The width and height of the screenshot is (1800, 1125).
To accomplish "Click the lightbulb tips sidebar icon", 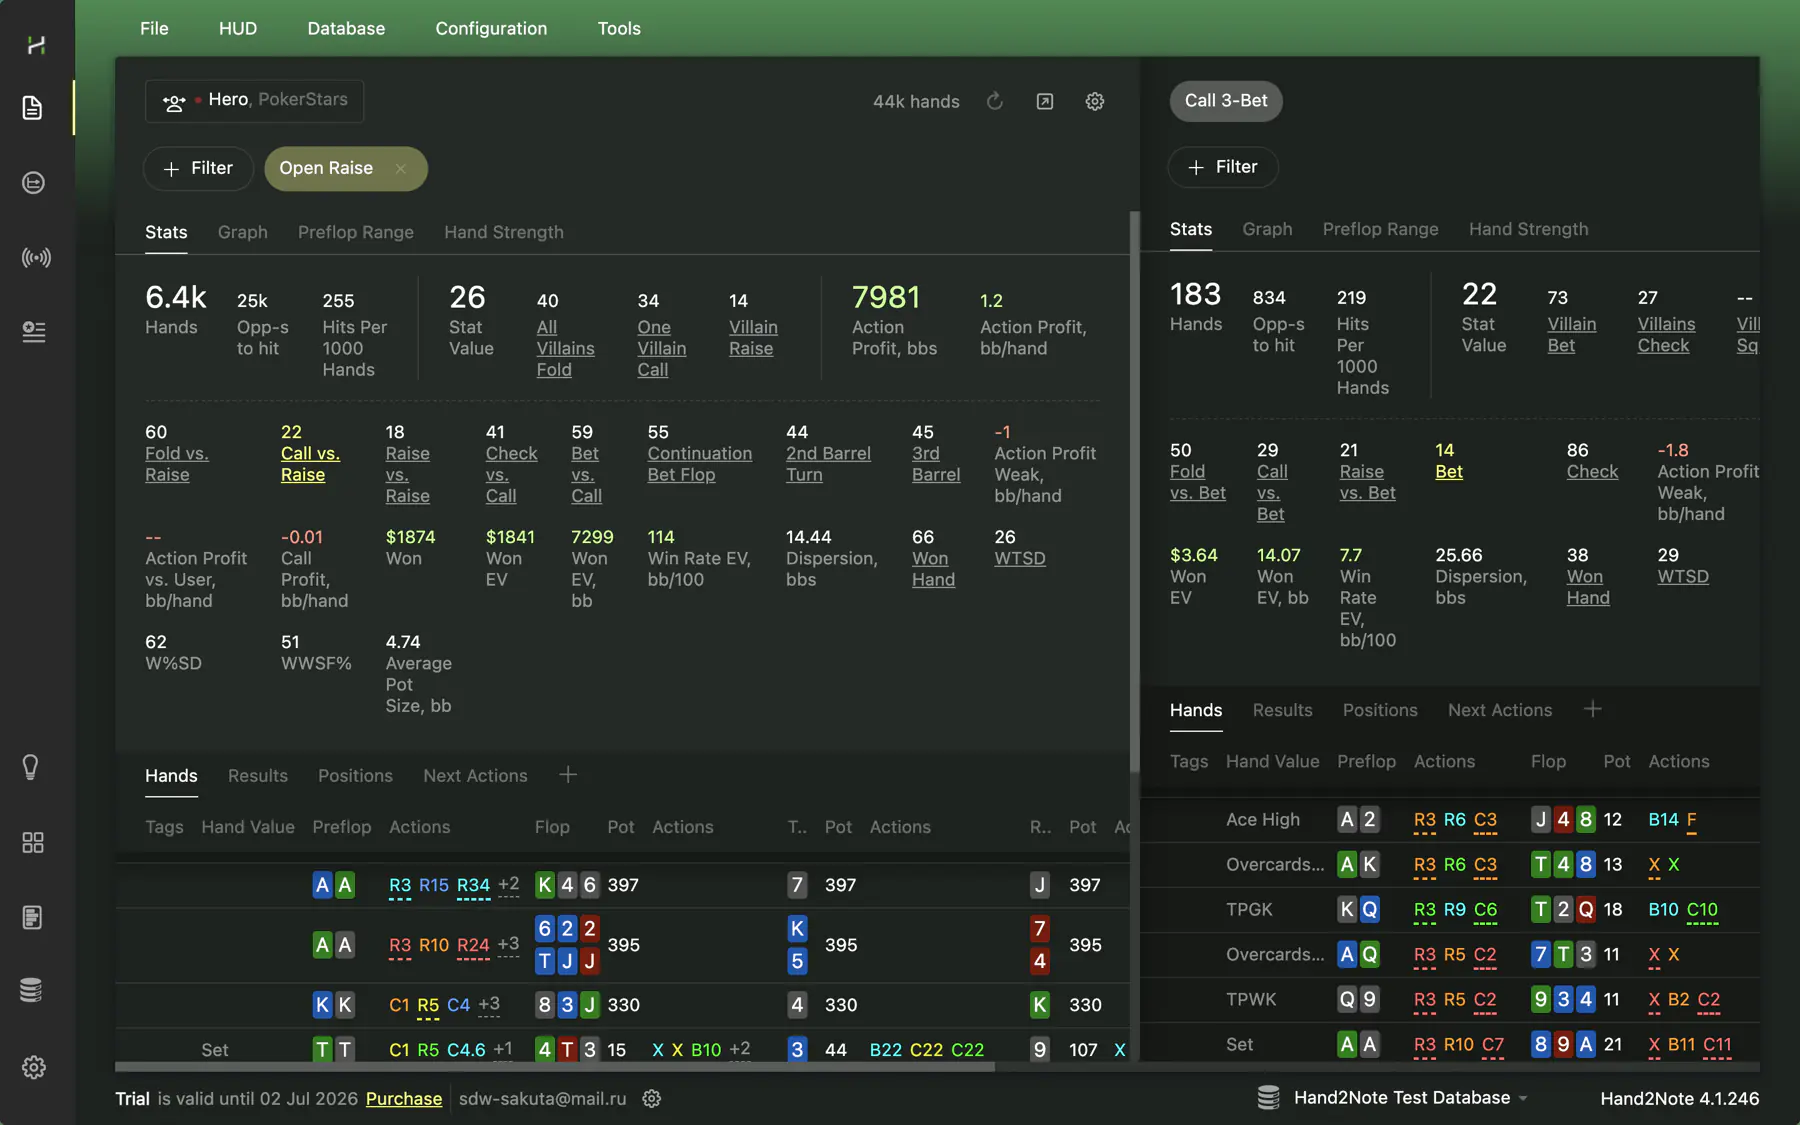I will (x=31, y=767).
